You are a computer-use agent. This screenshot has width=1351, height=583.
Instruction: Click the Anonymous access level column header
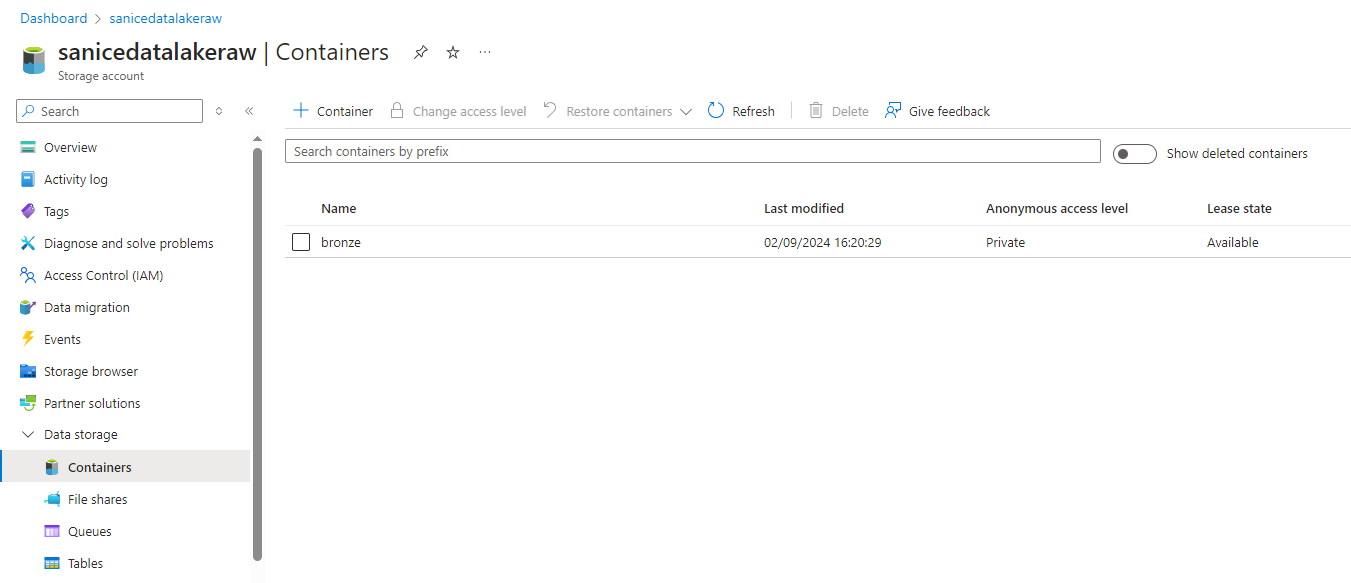pyautogui.click(x=1057, y=208)
